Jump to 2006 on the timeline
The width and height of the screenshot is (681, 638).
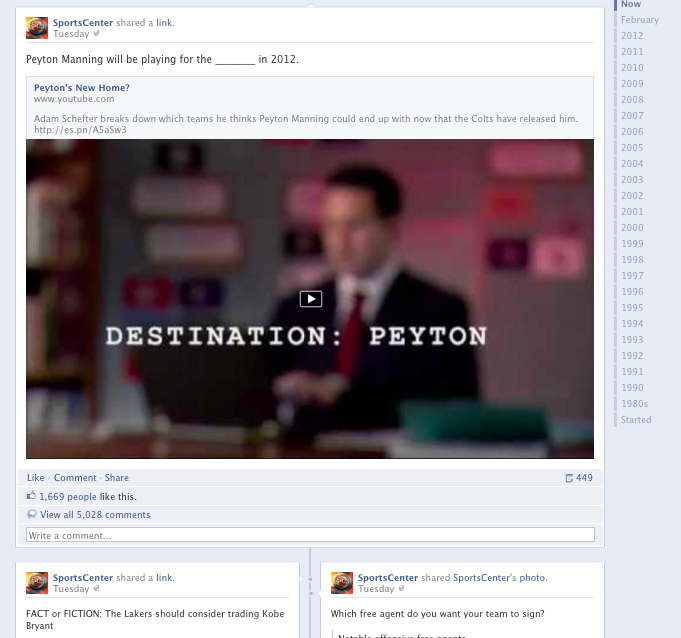point(632,132)
